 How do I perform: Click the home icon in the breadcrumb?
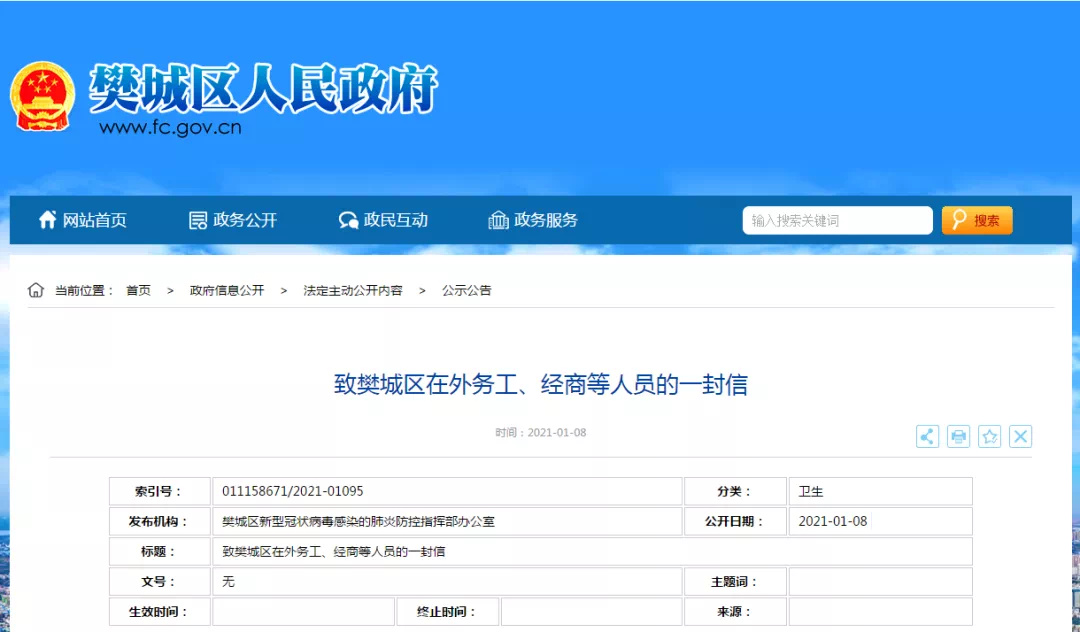click(36, 290)
